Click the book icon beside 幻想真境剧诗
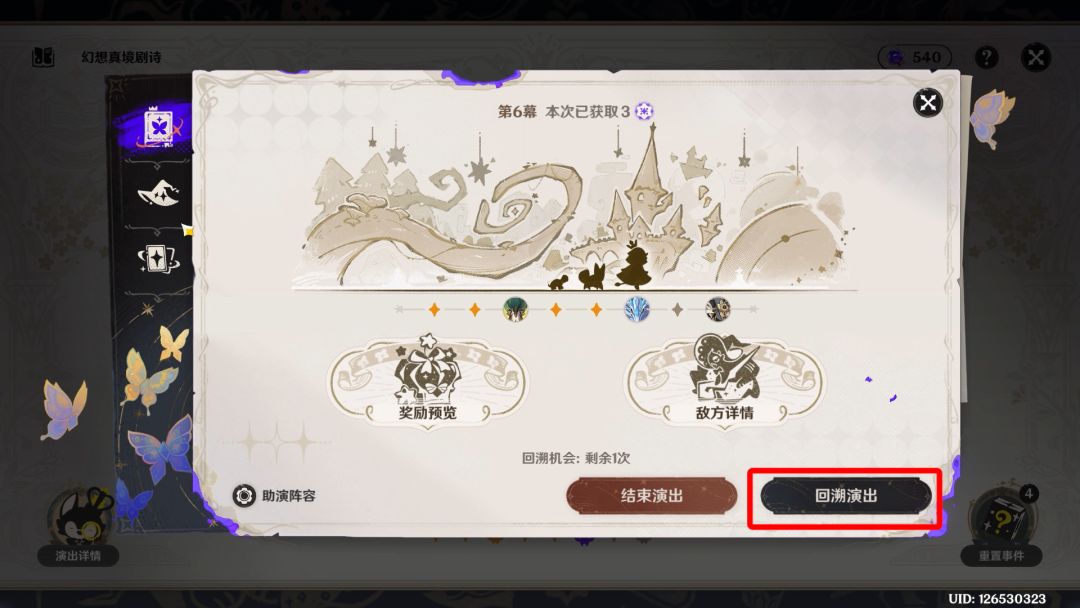Image resolution: width=1080 pixels, height=608 pixels. pyautogui.click(x=43, y=57)
